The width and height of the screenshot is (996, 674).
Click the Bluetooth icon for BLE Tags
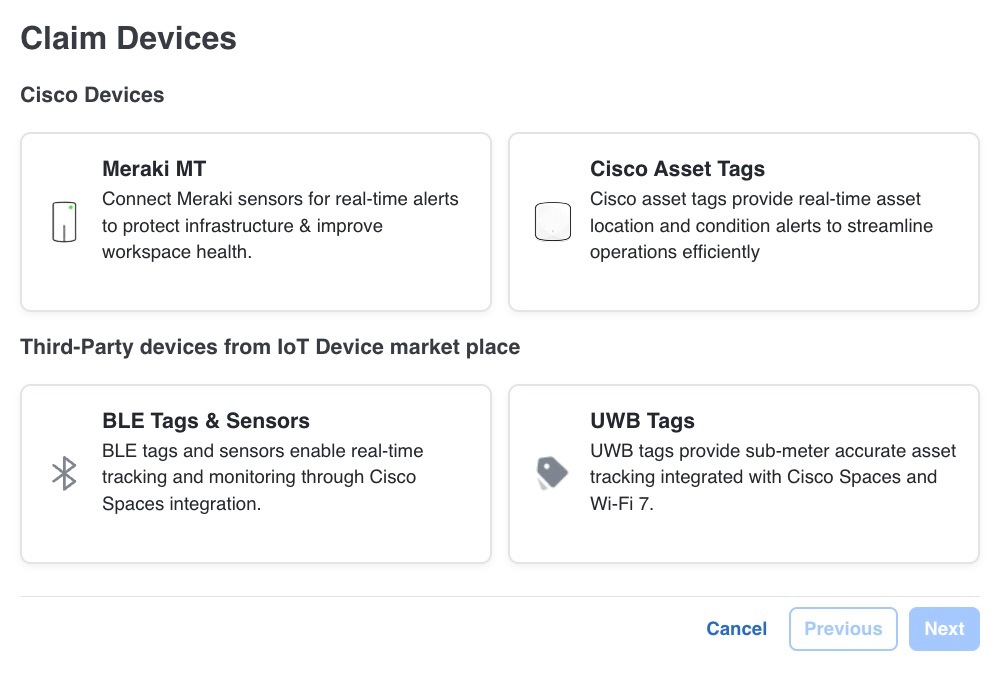64,473
